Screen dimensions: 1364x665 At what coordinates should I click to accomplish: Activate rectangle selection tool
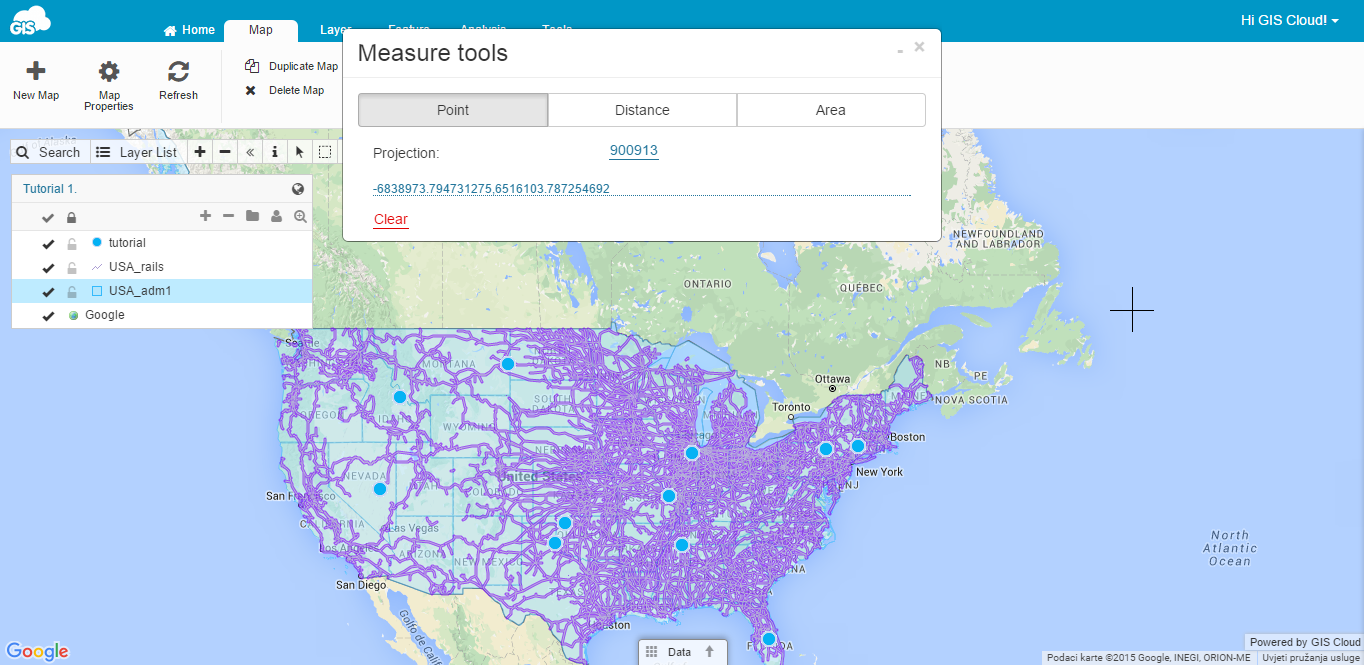point(325,152)
